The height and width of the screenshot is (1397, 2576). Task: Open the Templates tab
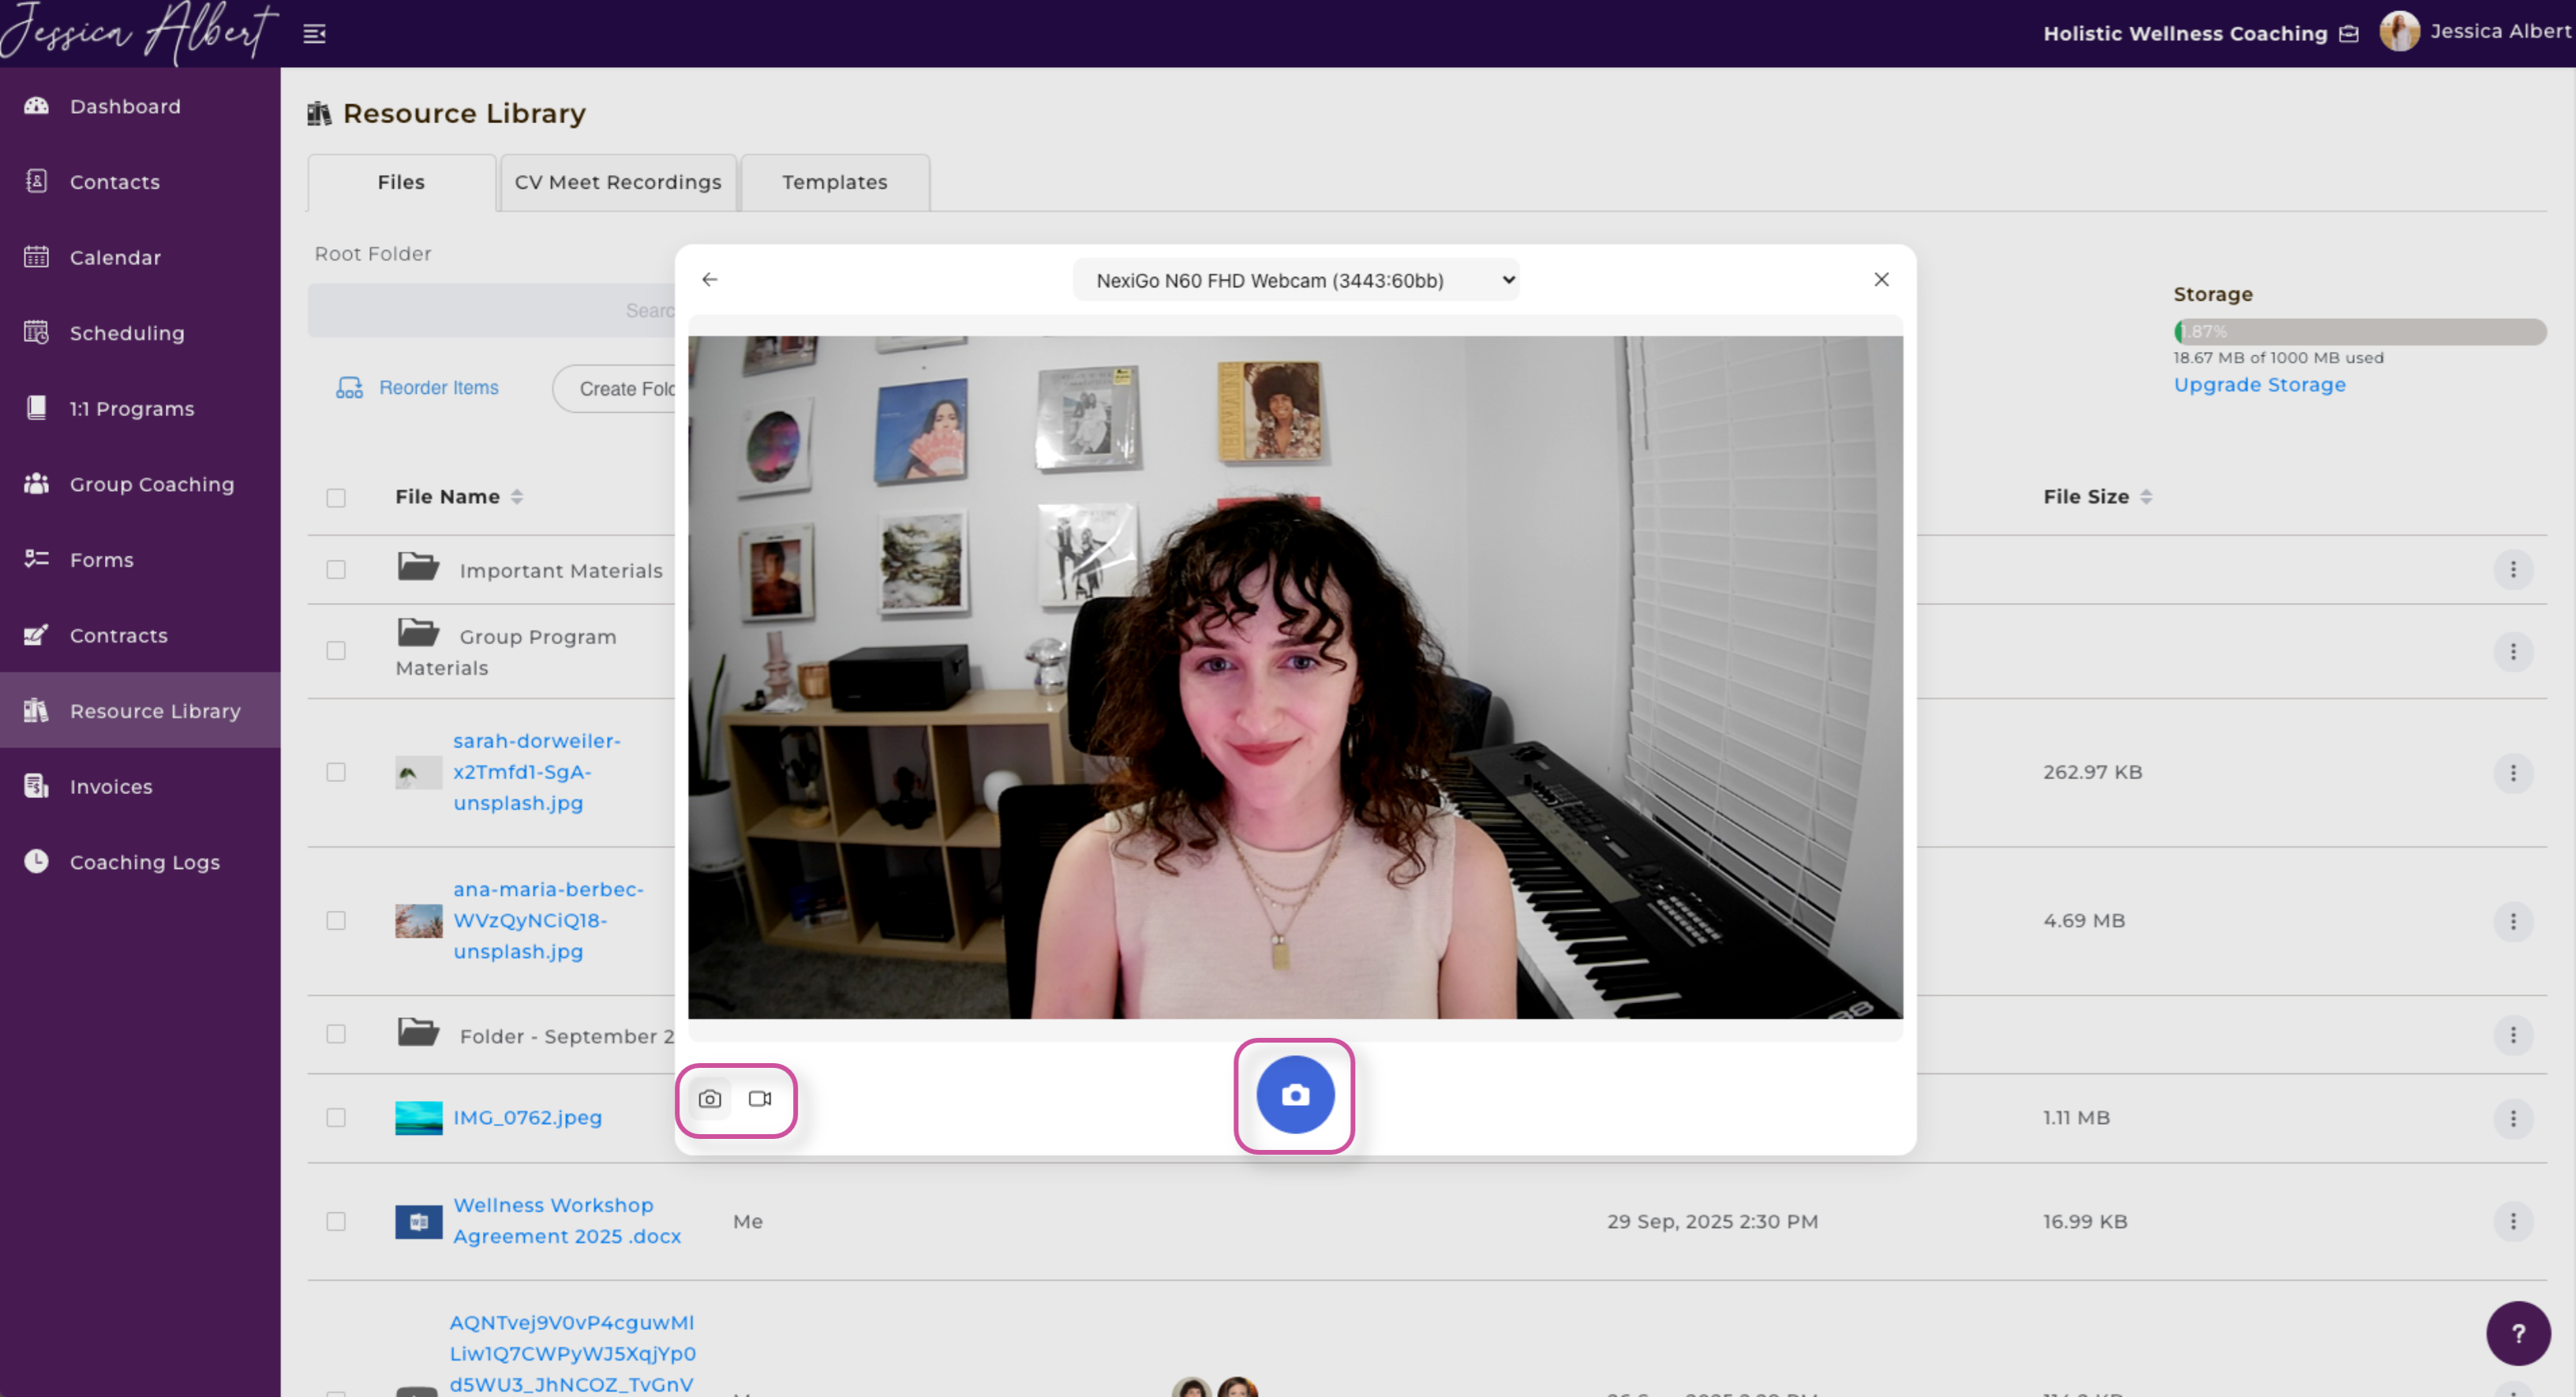click(x=834, y=182)
